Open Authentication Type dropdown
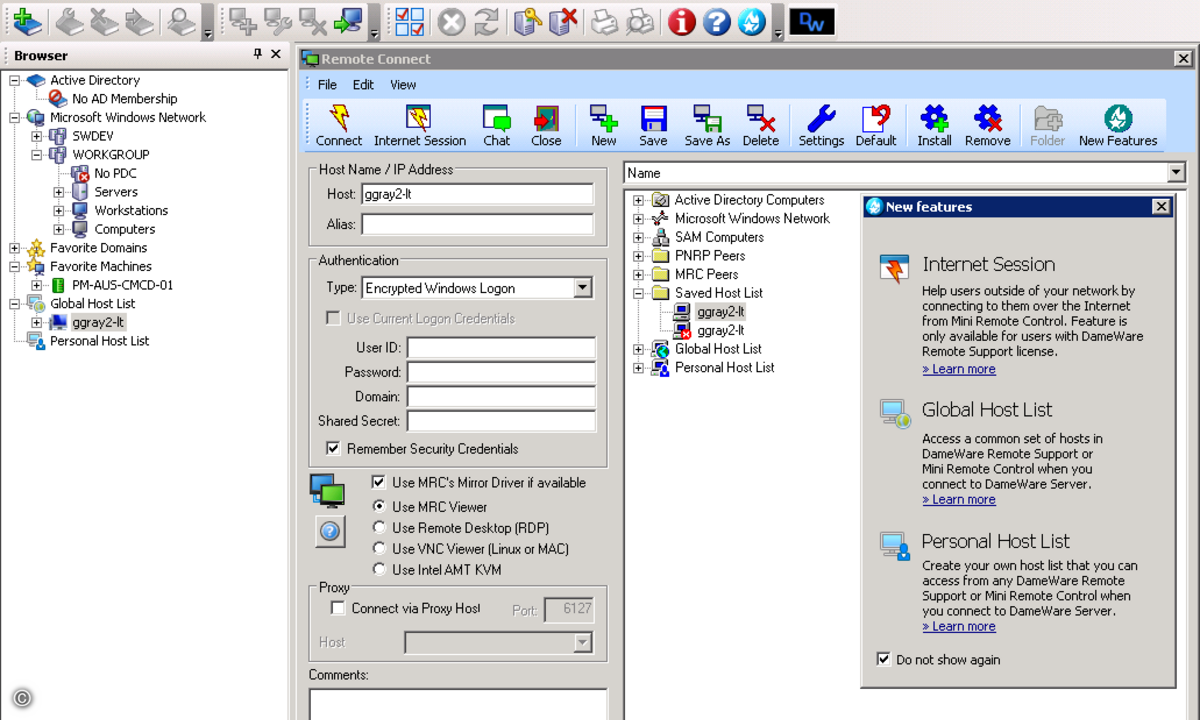 (x=583, y=288)
